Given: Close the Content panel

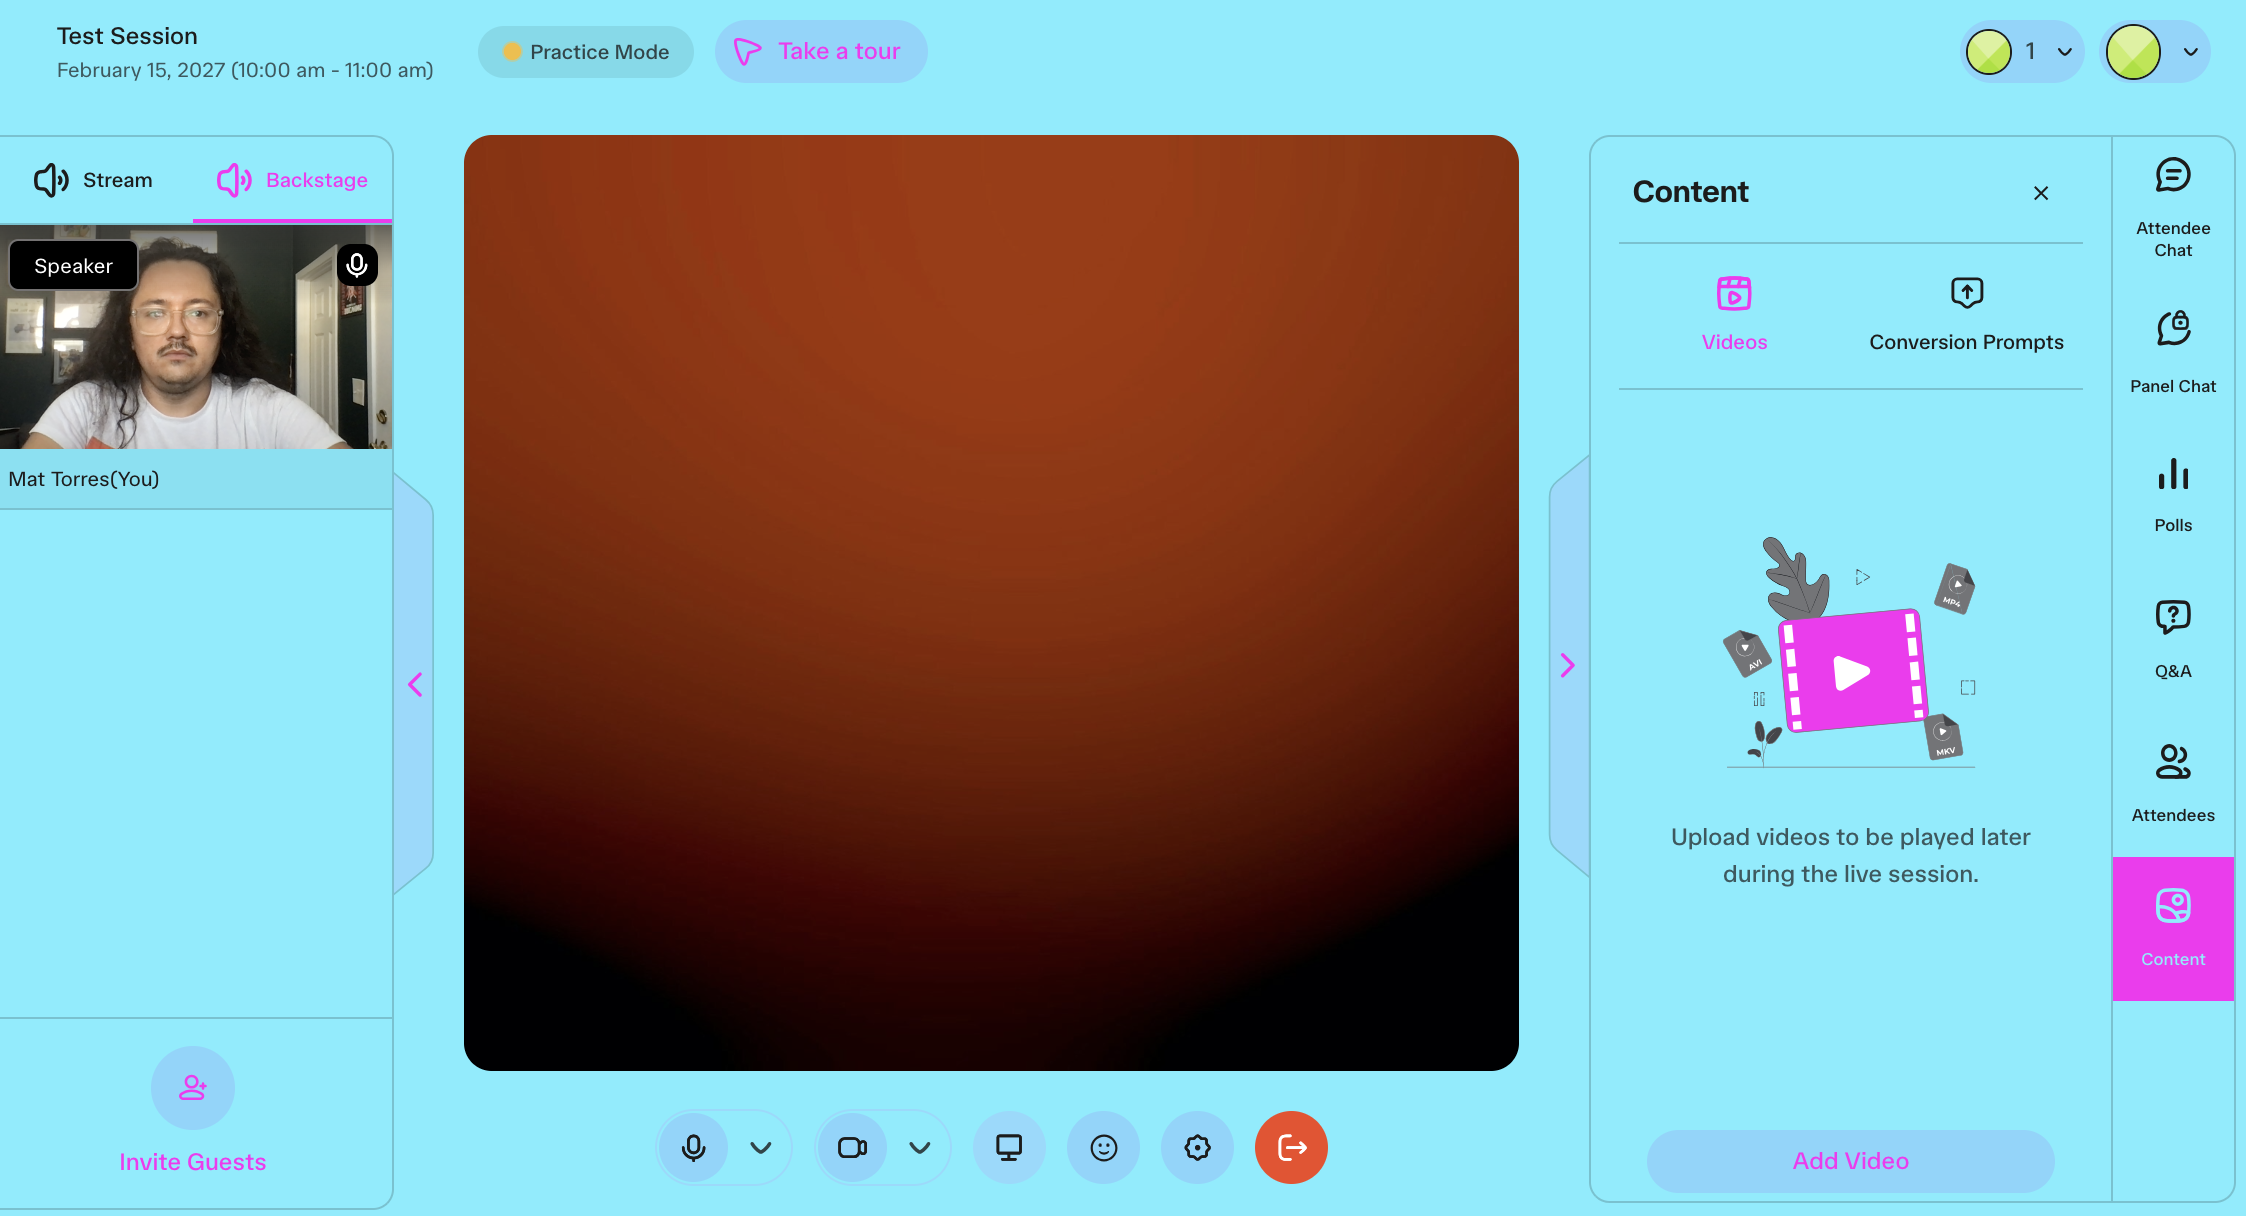Looking at the screenshot, I should tap(2041, 193).
